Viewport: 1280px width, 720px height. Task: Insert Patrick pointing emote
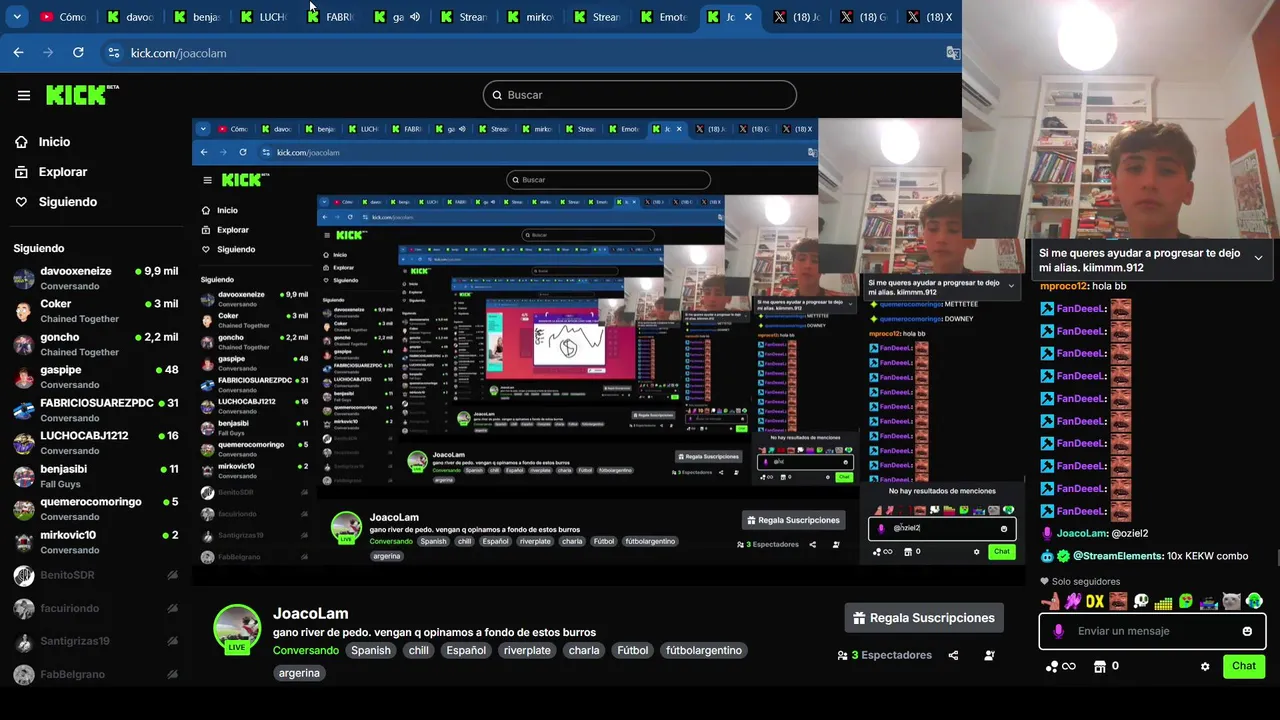coord(1050,602)
